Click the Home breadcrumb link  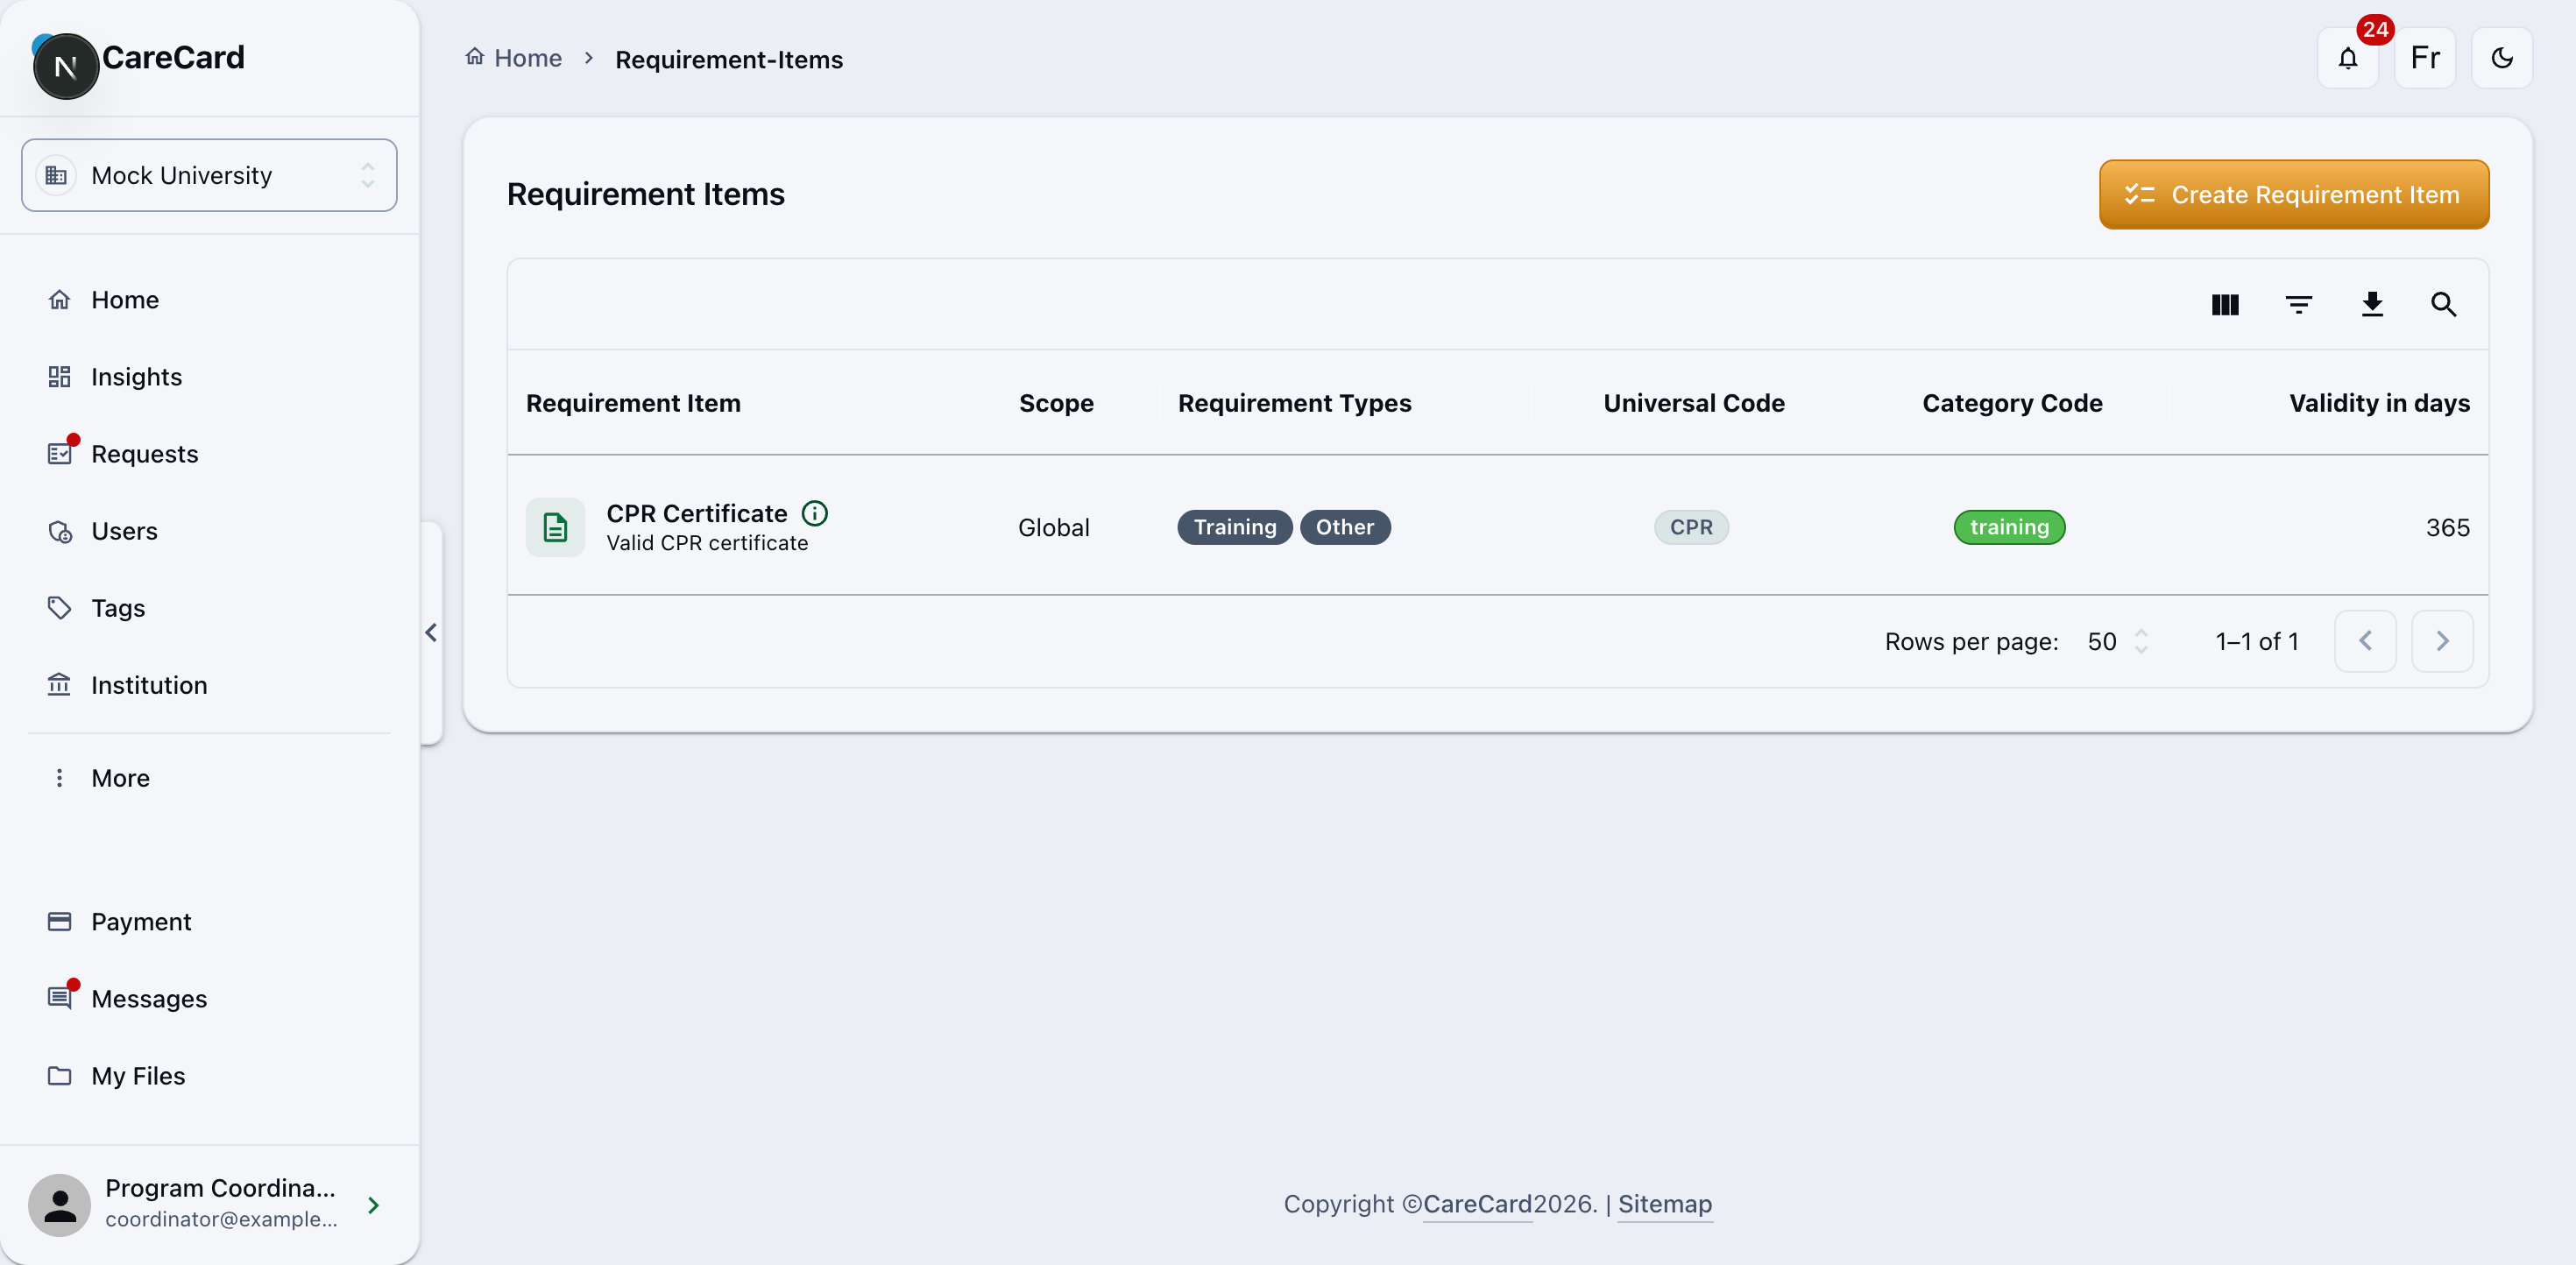527,58
